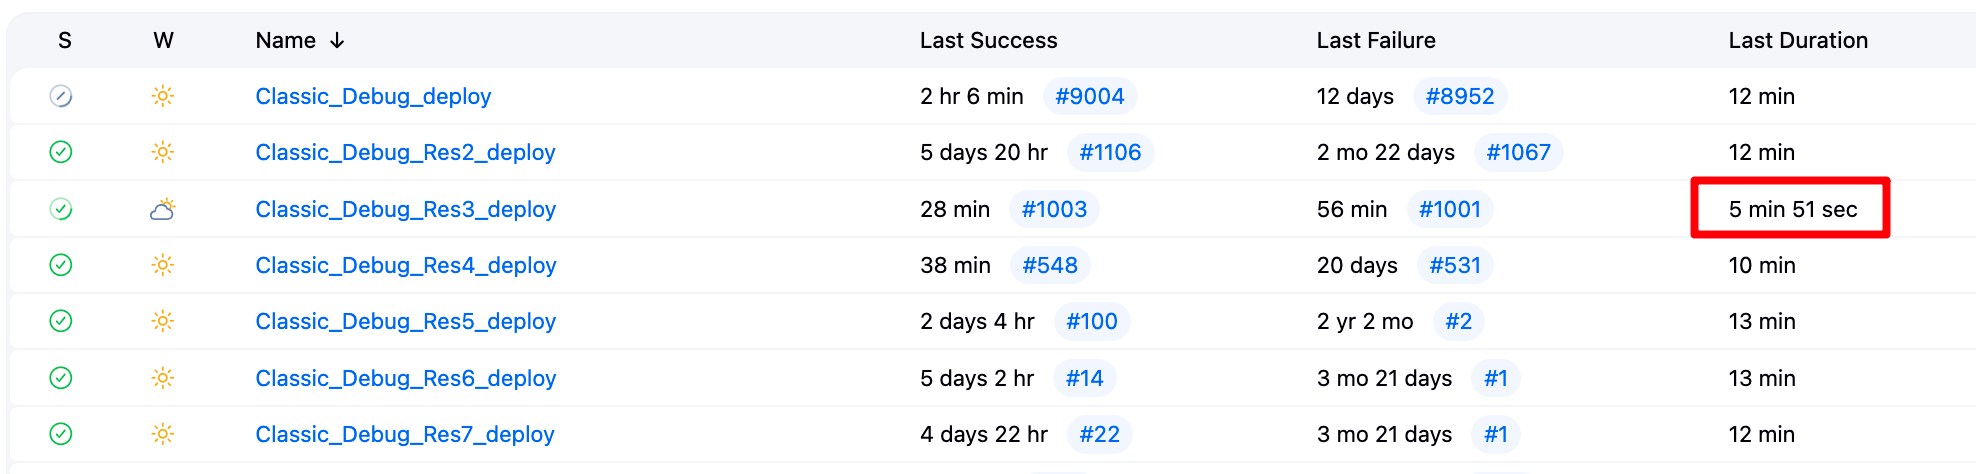The height and width of the screenshot is (474, 1976).
Task: Sort by the Last Success column header
Action: (988, 40)
